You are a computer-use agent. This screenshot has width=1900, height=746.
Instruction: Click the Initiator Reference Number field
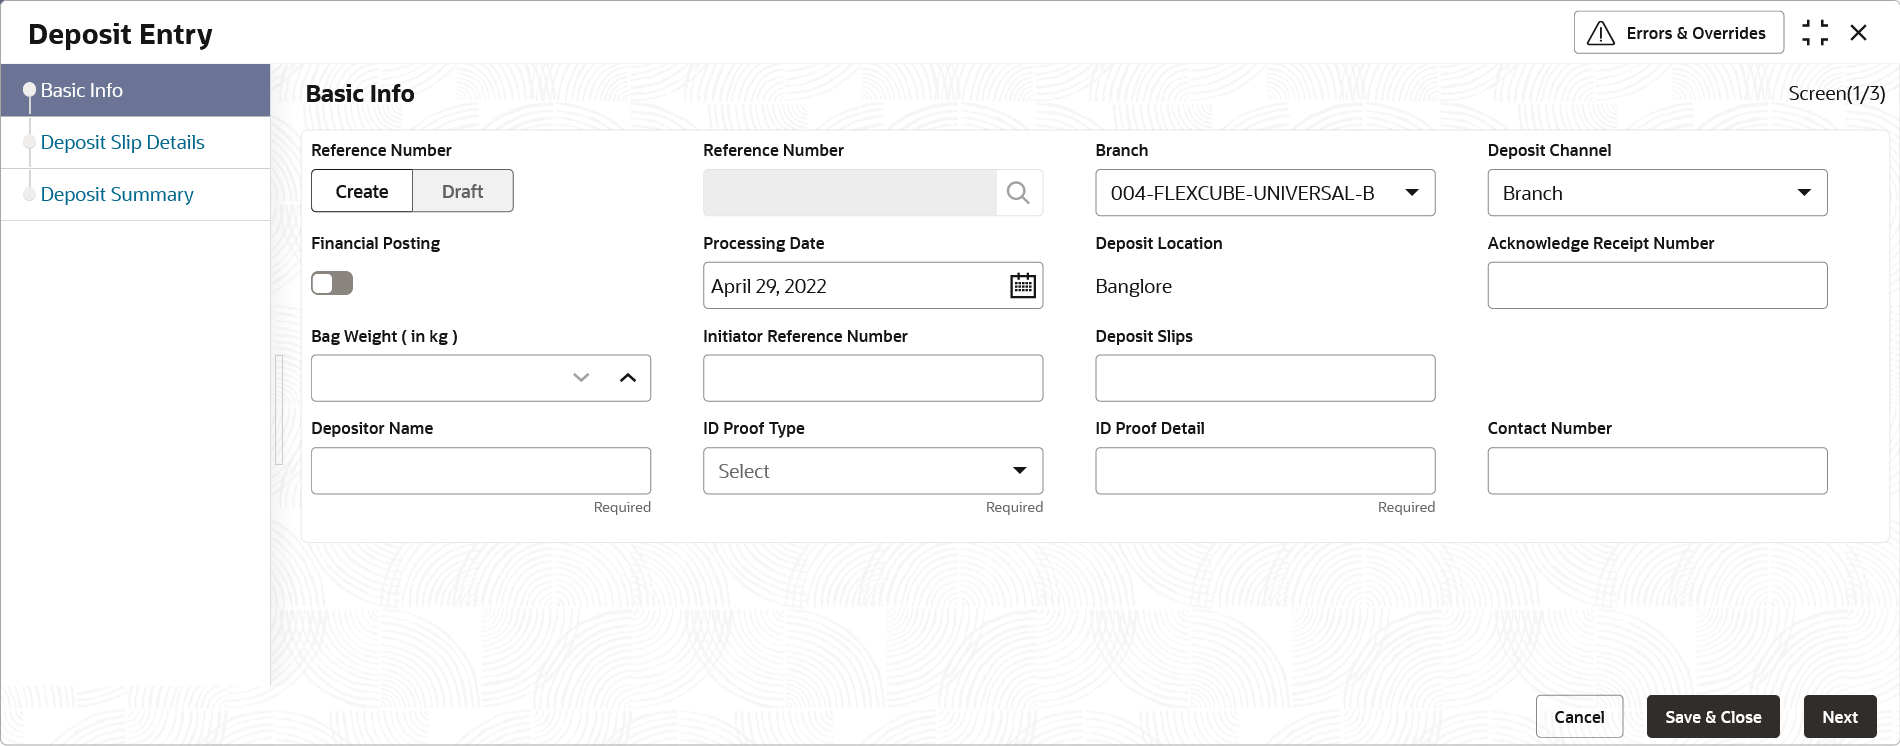point(873,378)
